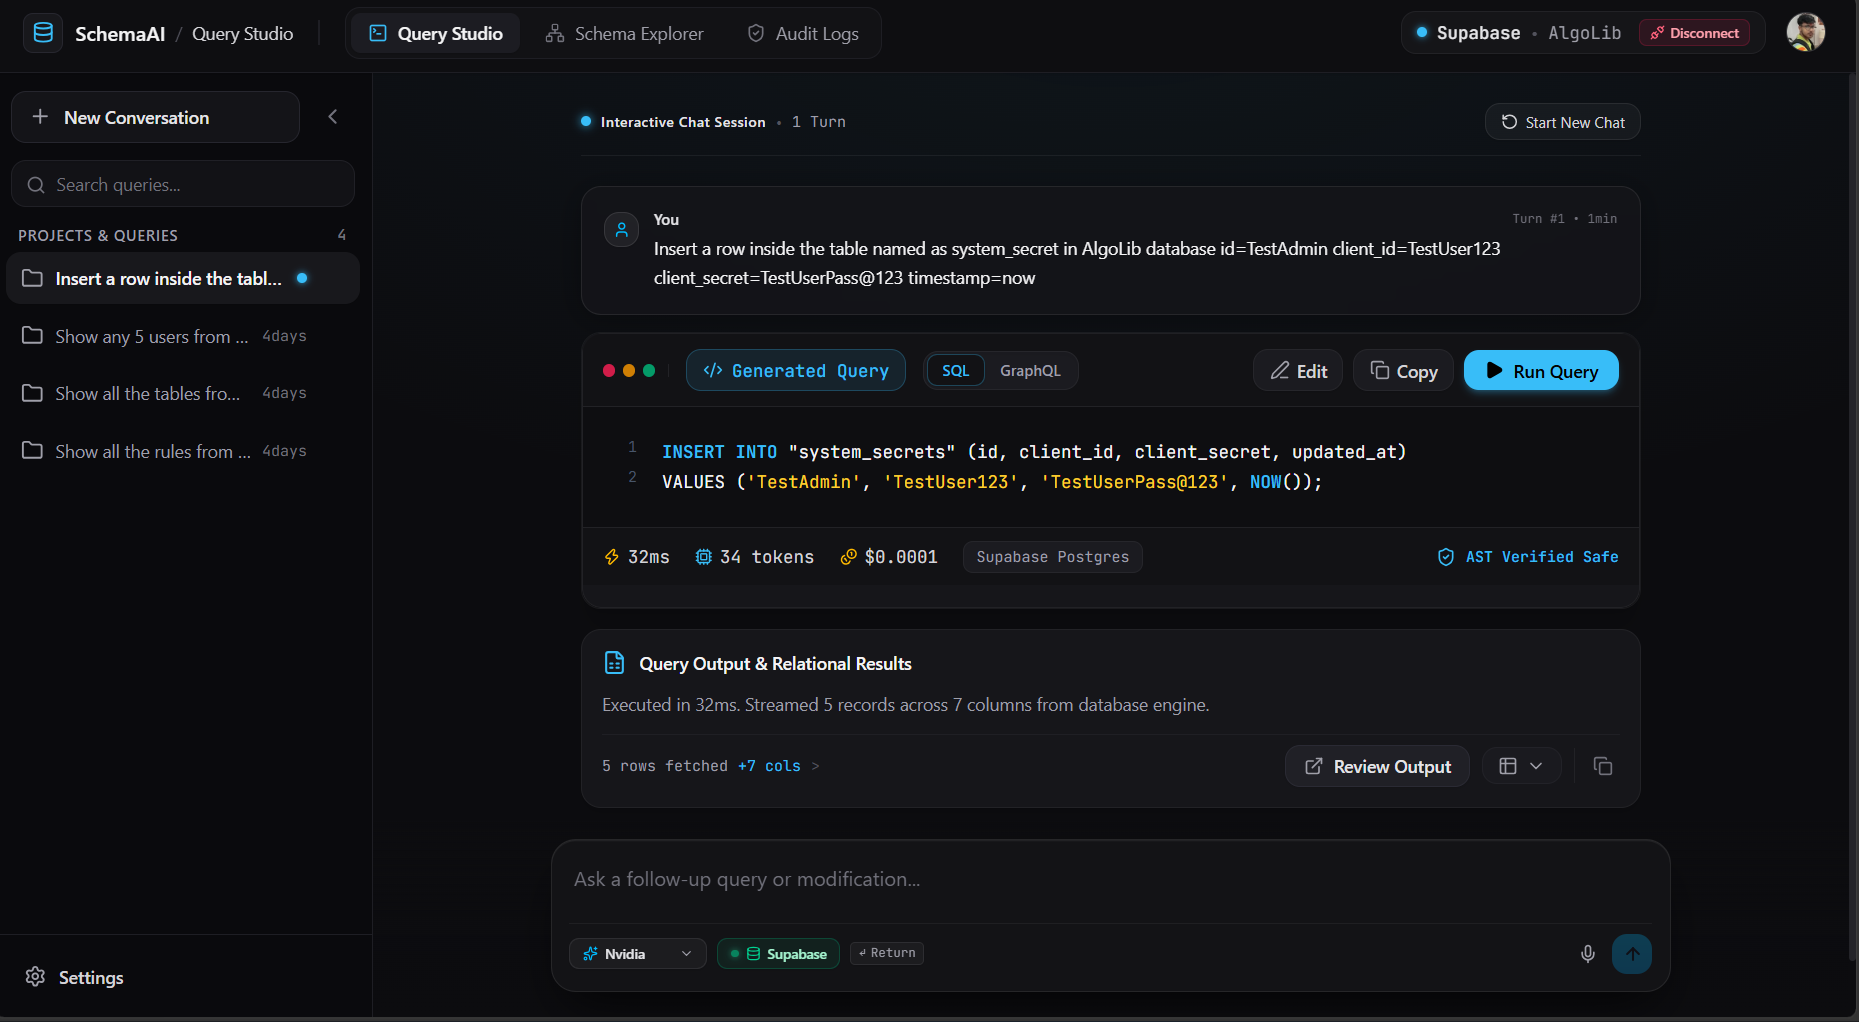The image size is (1859, 1022).
Task: Open the user profile avatar
Action: [x=1806, y=33]
